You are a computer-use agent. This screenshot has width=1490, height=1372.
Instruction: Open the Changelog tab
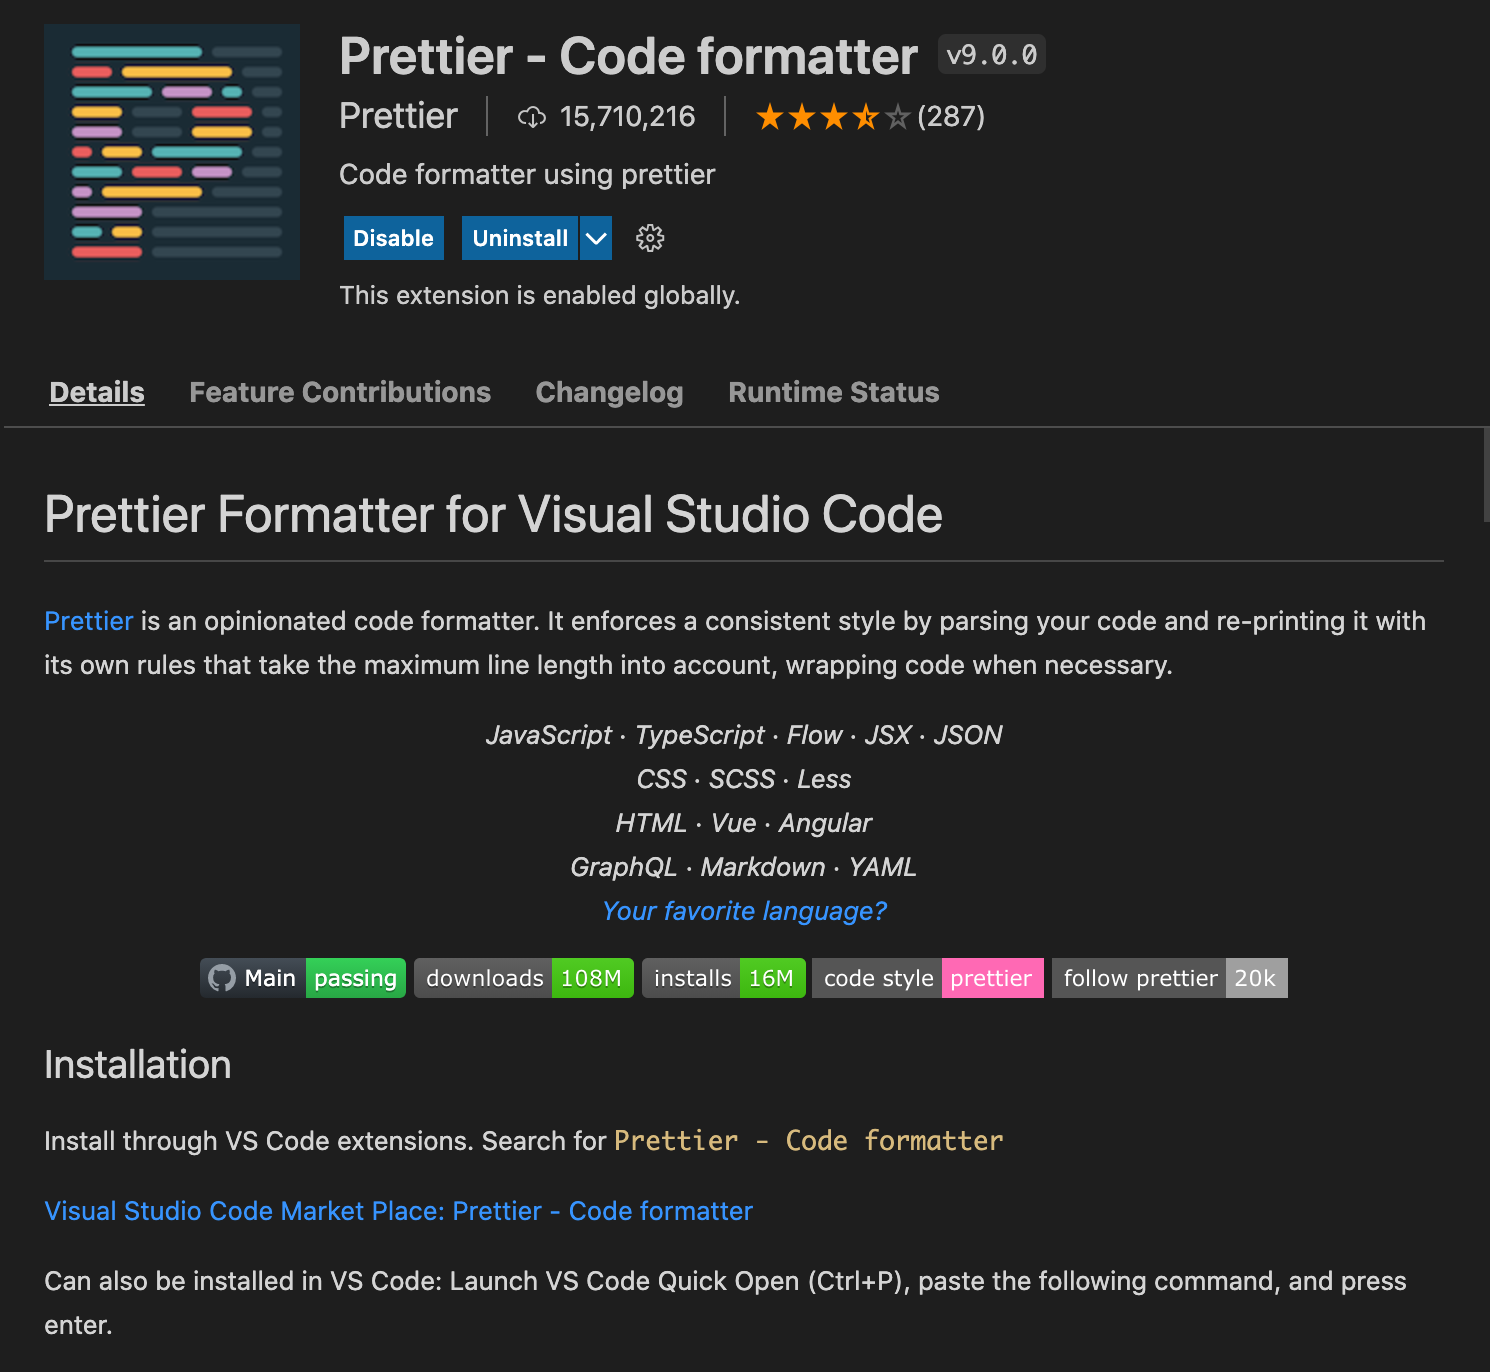pos(609,392)
